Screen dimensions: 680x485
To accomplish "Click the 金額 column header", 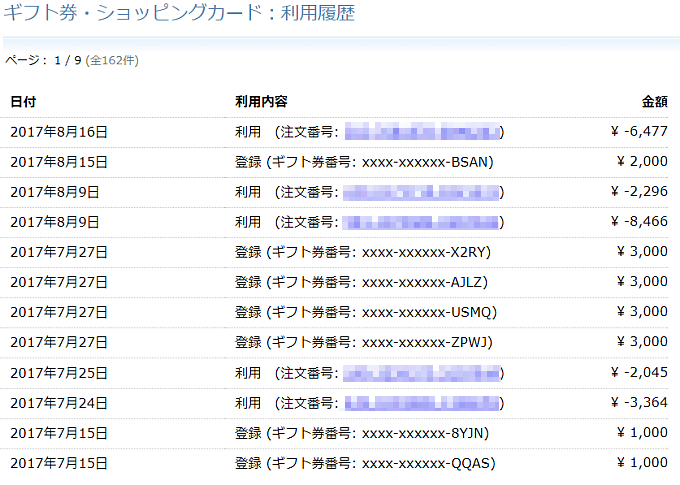I will click(654, 102).
